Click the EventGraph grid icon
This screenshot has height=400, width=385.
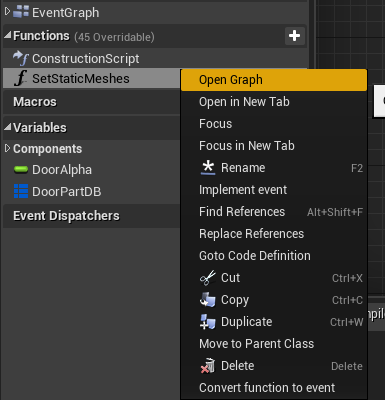[x=21, y=12]
